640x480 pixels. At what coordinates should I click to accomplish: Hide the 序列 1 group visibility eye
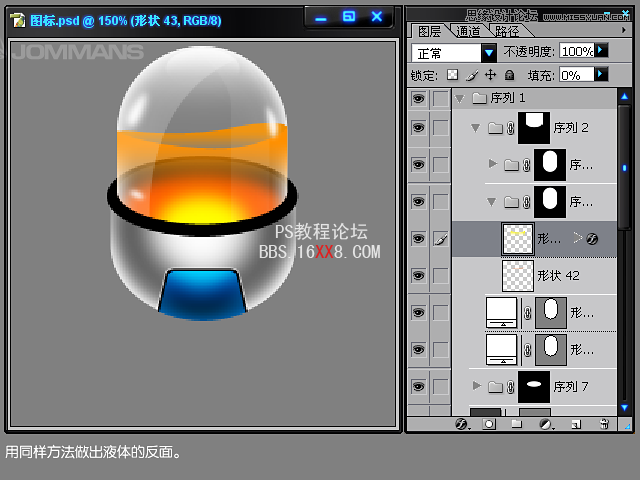pyautogui.click(x=418, y=98)
